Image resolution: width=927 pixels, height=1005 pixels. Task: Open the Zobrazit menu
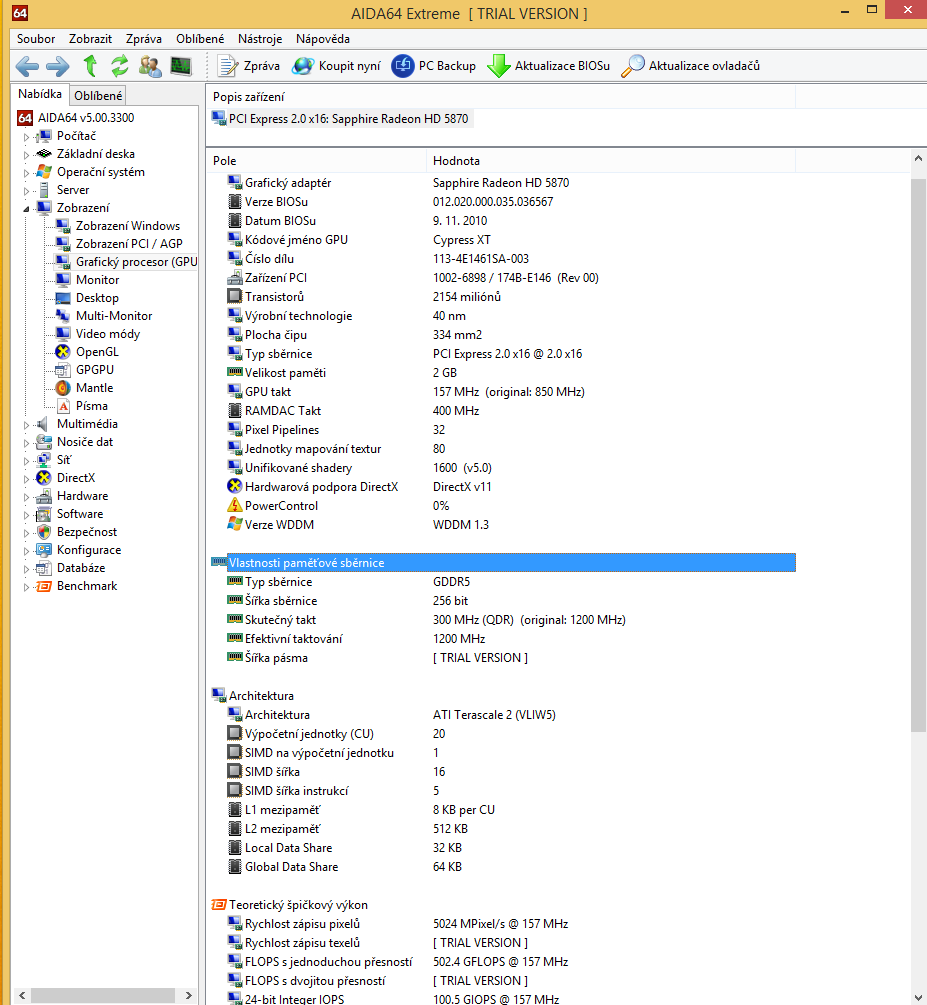pos(90,38)
